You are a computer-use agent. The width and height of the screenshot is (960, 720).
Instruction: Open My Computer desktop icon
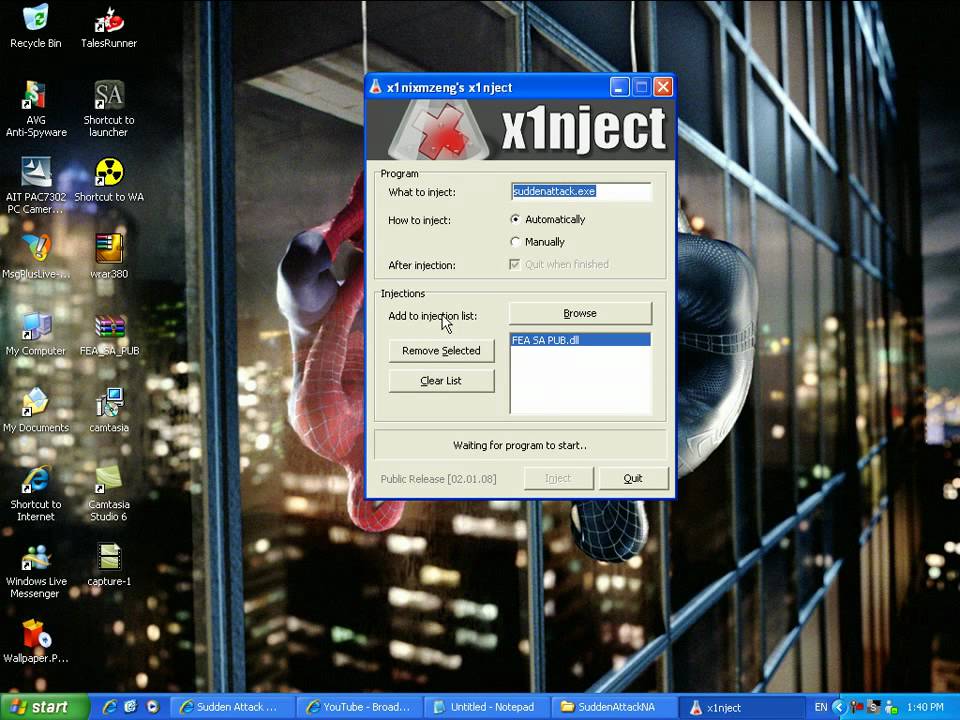coord(36,334)
